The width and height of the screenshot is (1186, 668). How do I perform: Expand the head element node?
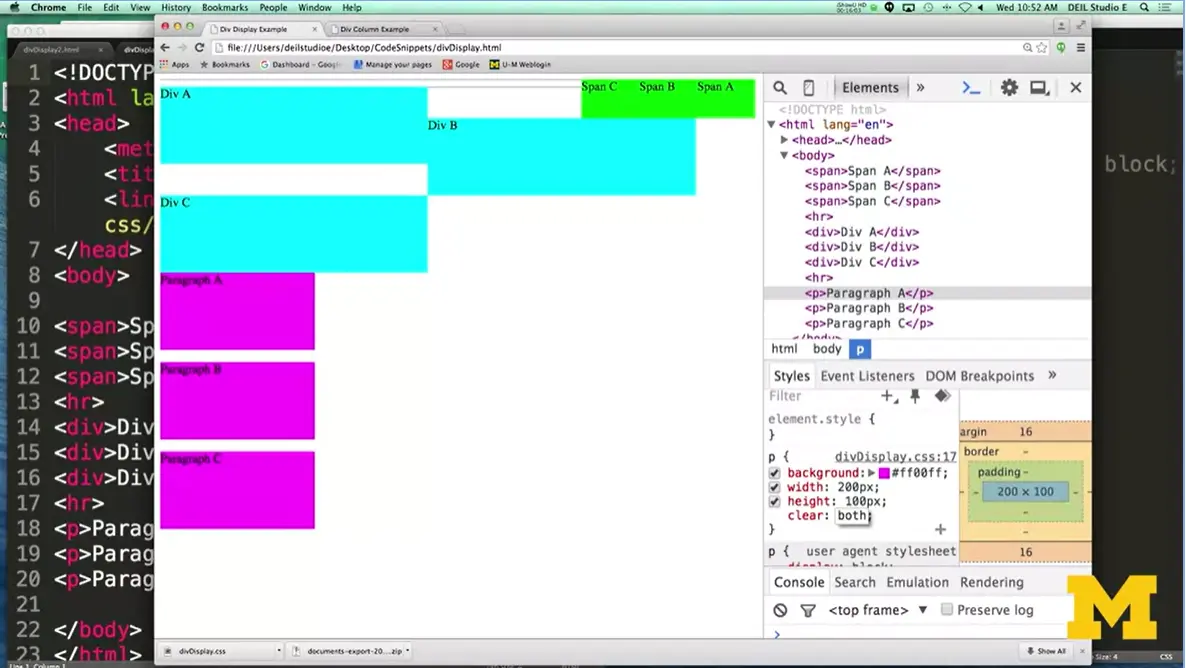pyautogui.click(x=785, y=140)
